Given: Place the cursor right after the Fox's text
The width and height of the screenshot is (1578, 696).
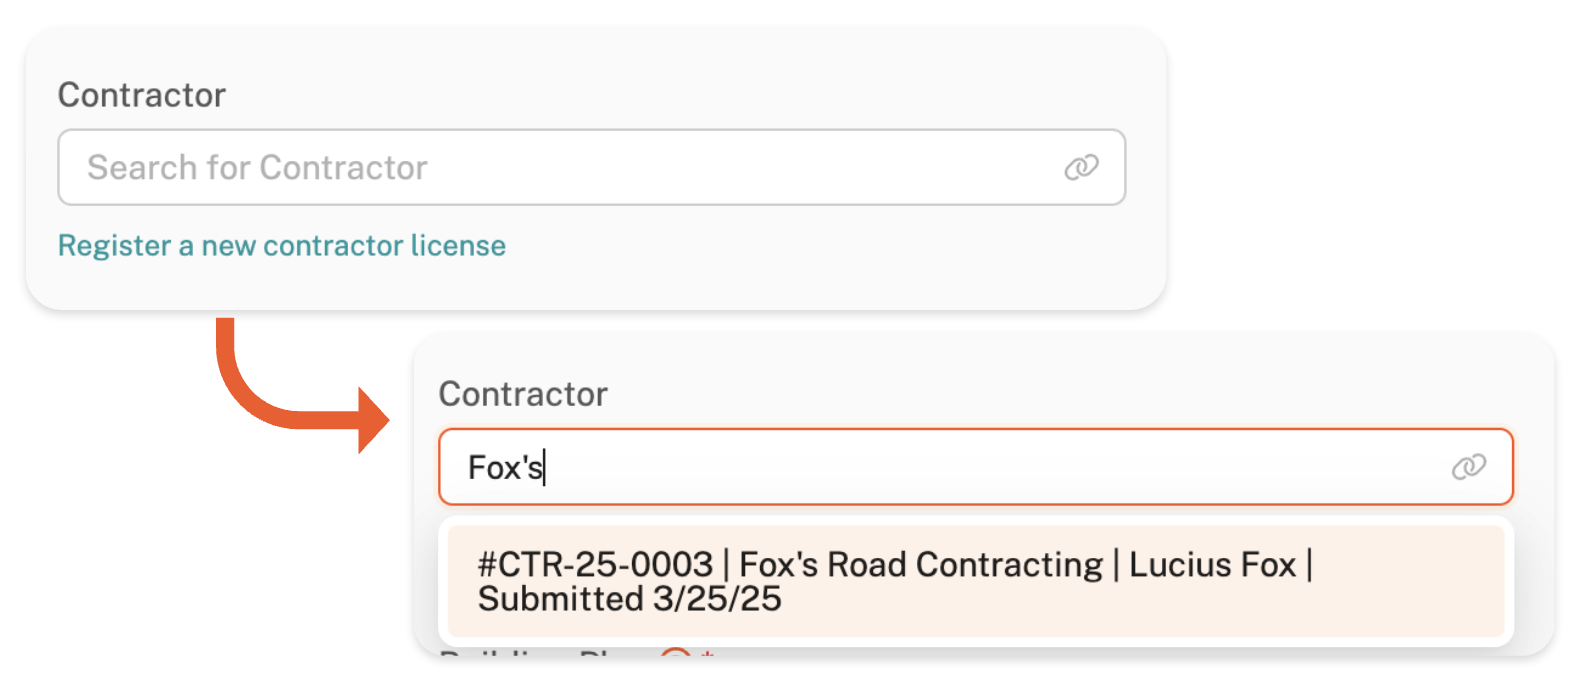Looking at the screenshot, I should tap(544, 467).
